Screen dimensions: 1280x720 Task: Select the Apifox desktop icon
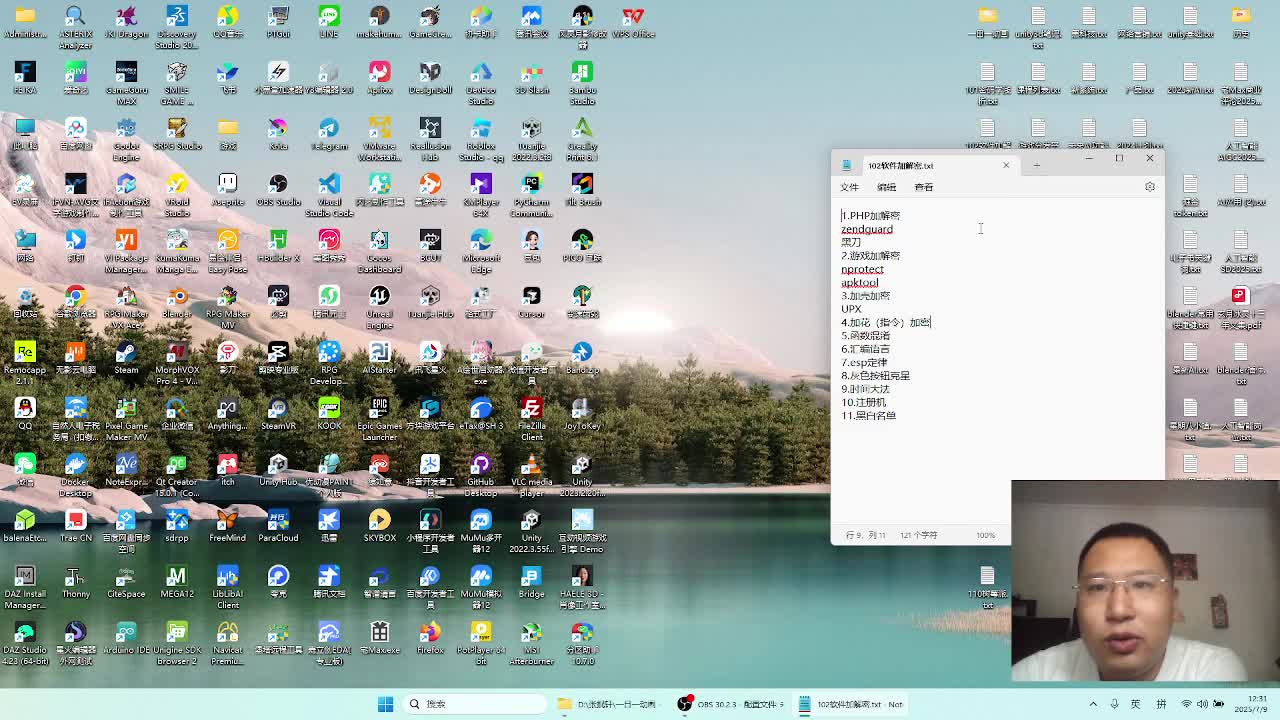coord(379,78)
